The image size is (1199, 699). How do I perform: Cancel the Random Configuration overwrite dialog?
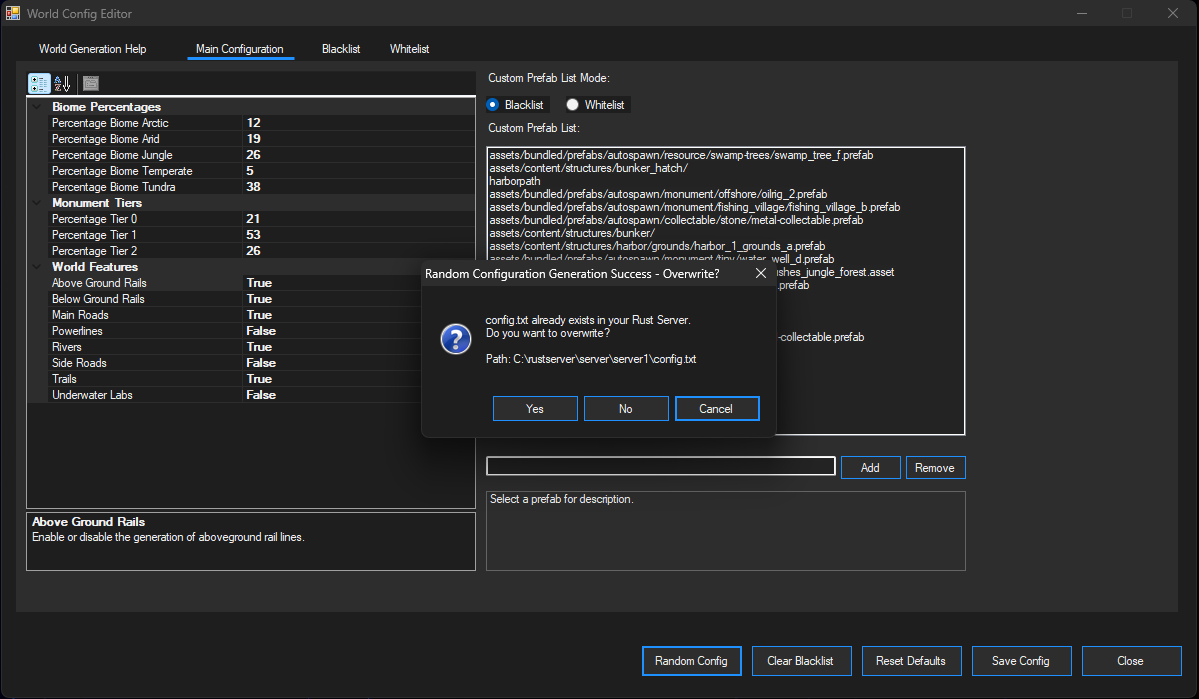coord(716,408)
